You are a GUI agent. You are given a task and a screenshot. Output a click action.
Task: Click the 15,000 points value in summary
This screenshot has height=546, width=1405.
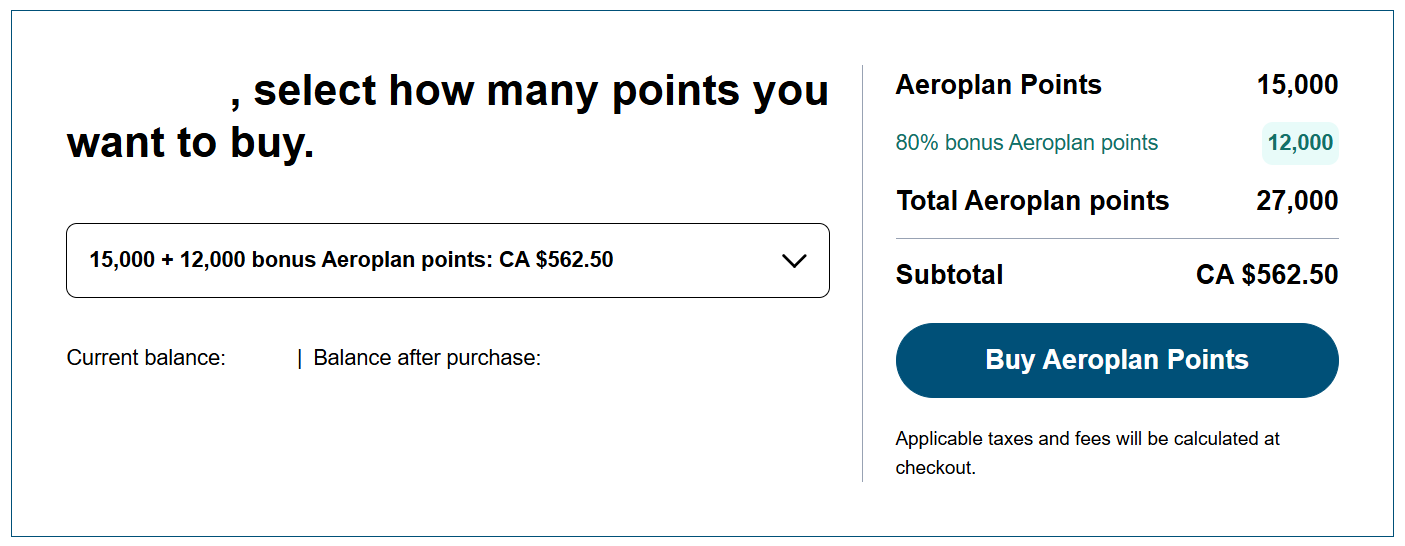[1297, 85]
